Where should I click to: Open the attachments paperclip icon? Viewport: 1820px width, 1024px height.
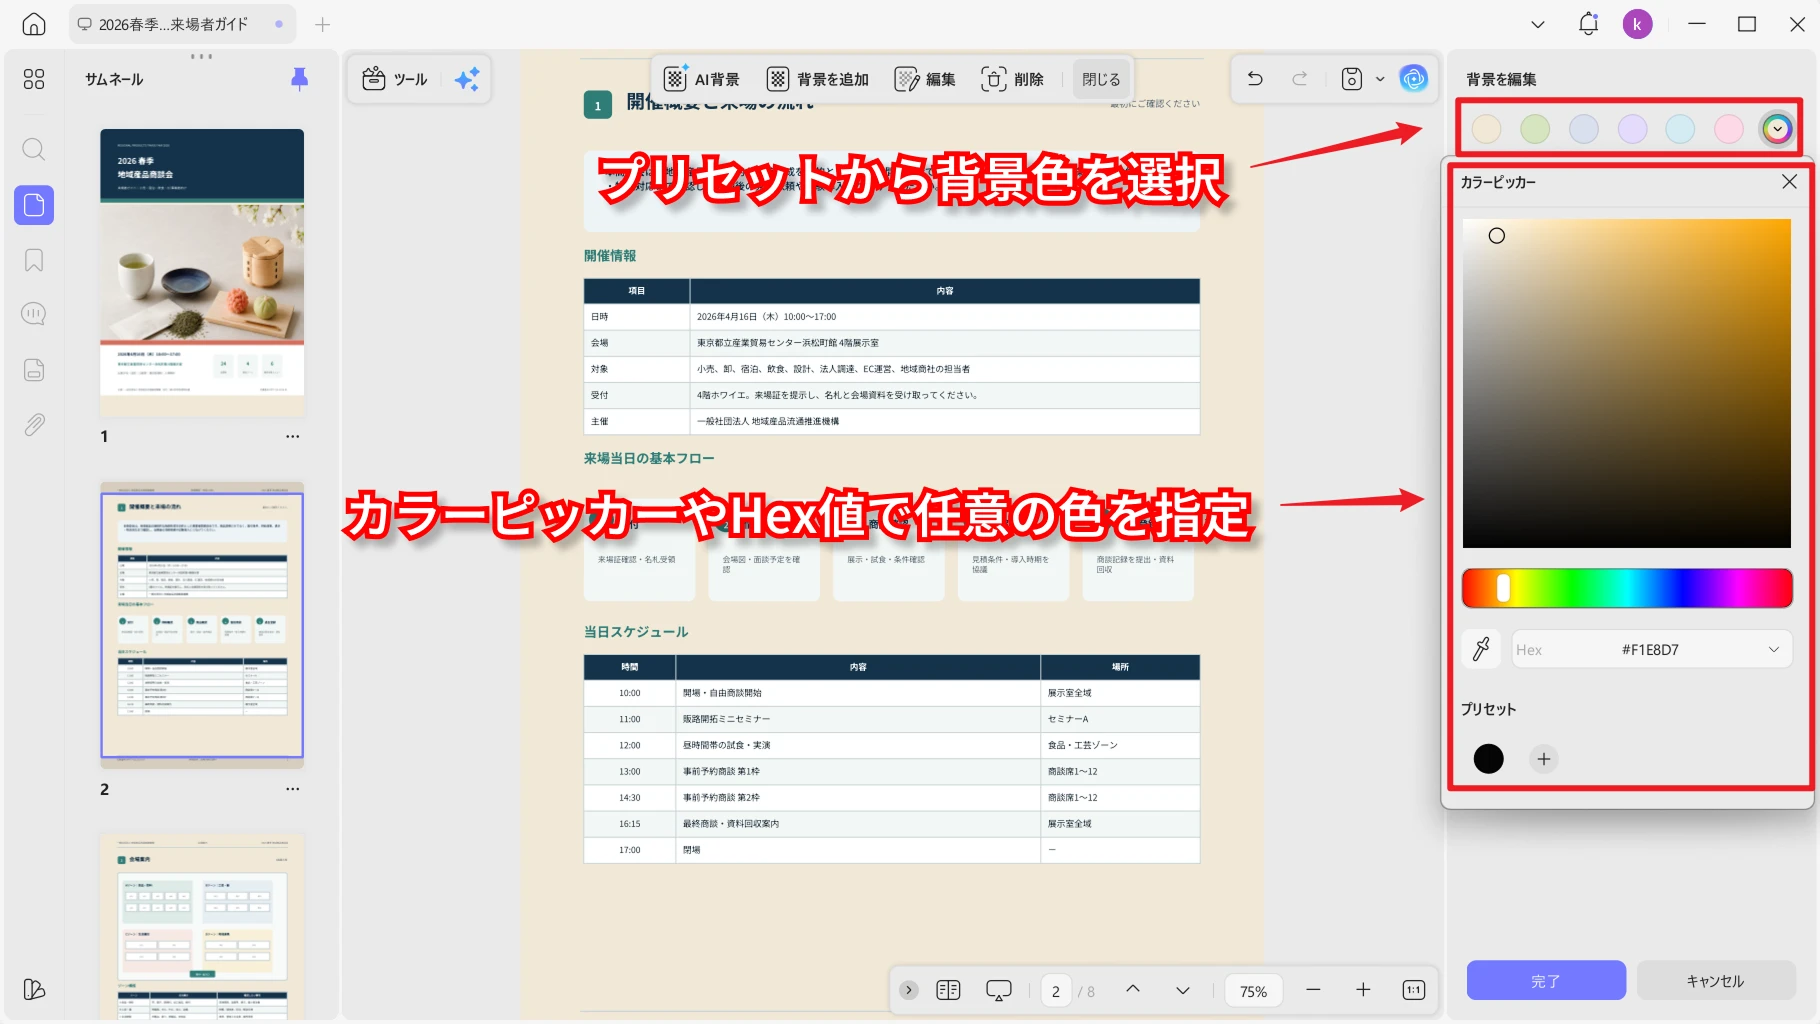coord(34,425)
